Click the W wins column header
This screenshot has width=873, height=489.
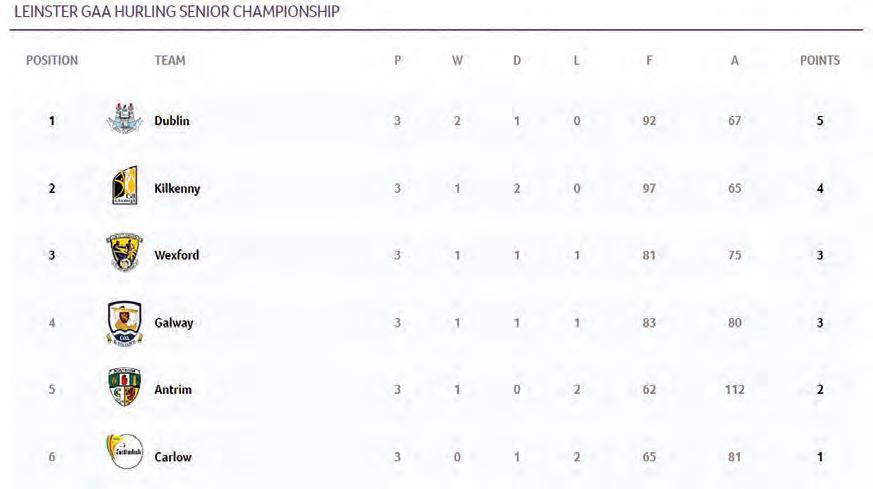click(457, 60)
